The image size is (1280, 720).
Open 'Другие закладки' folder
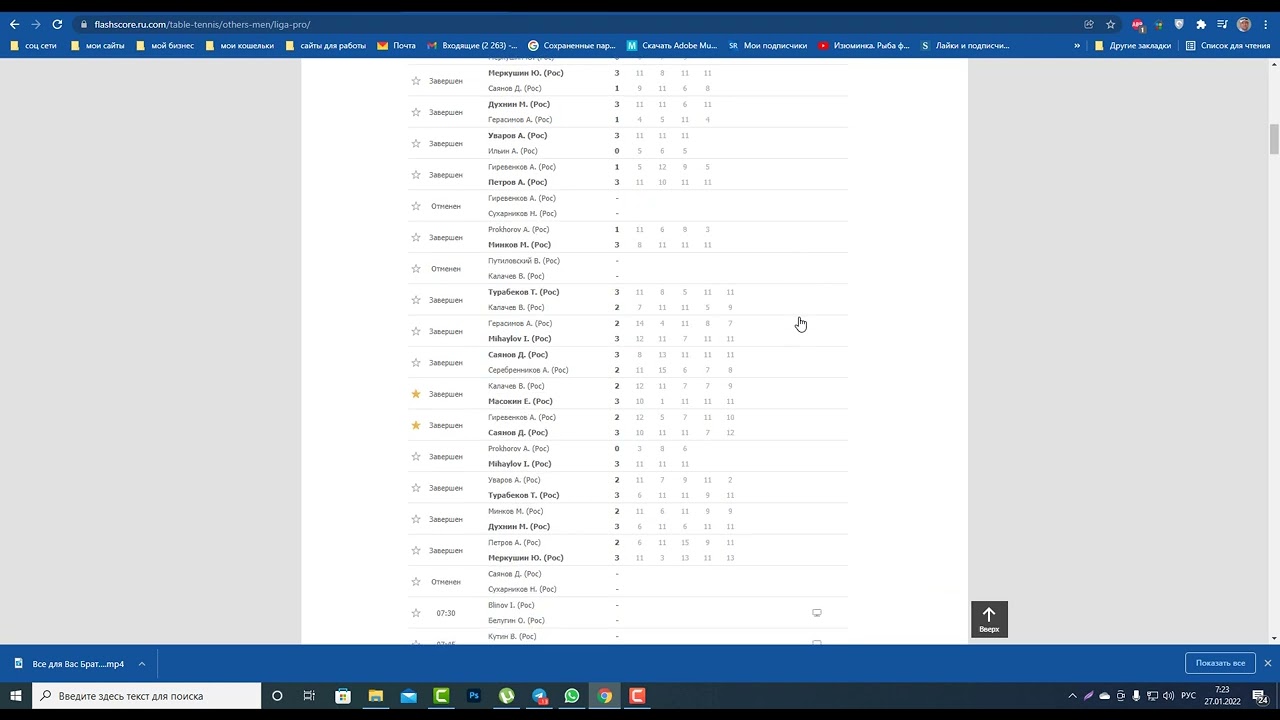coord(1133,45)
